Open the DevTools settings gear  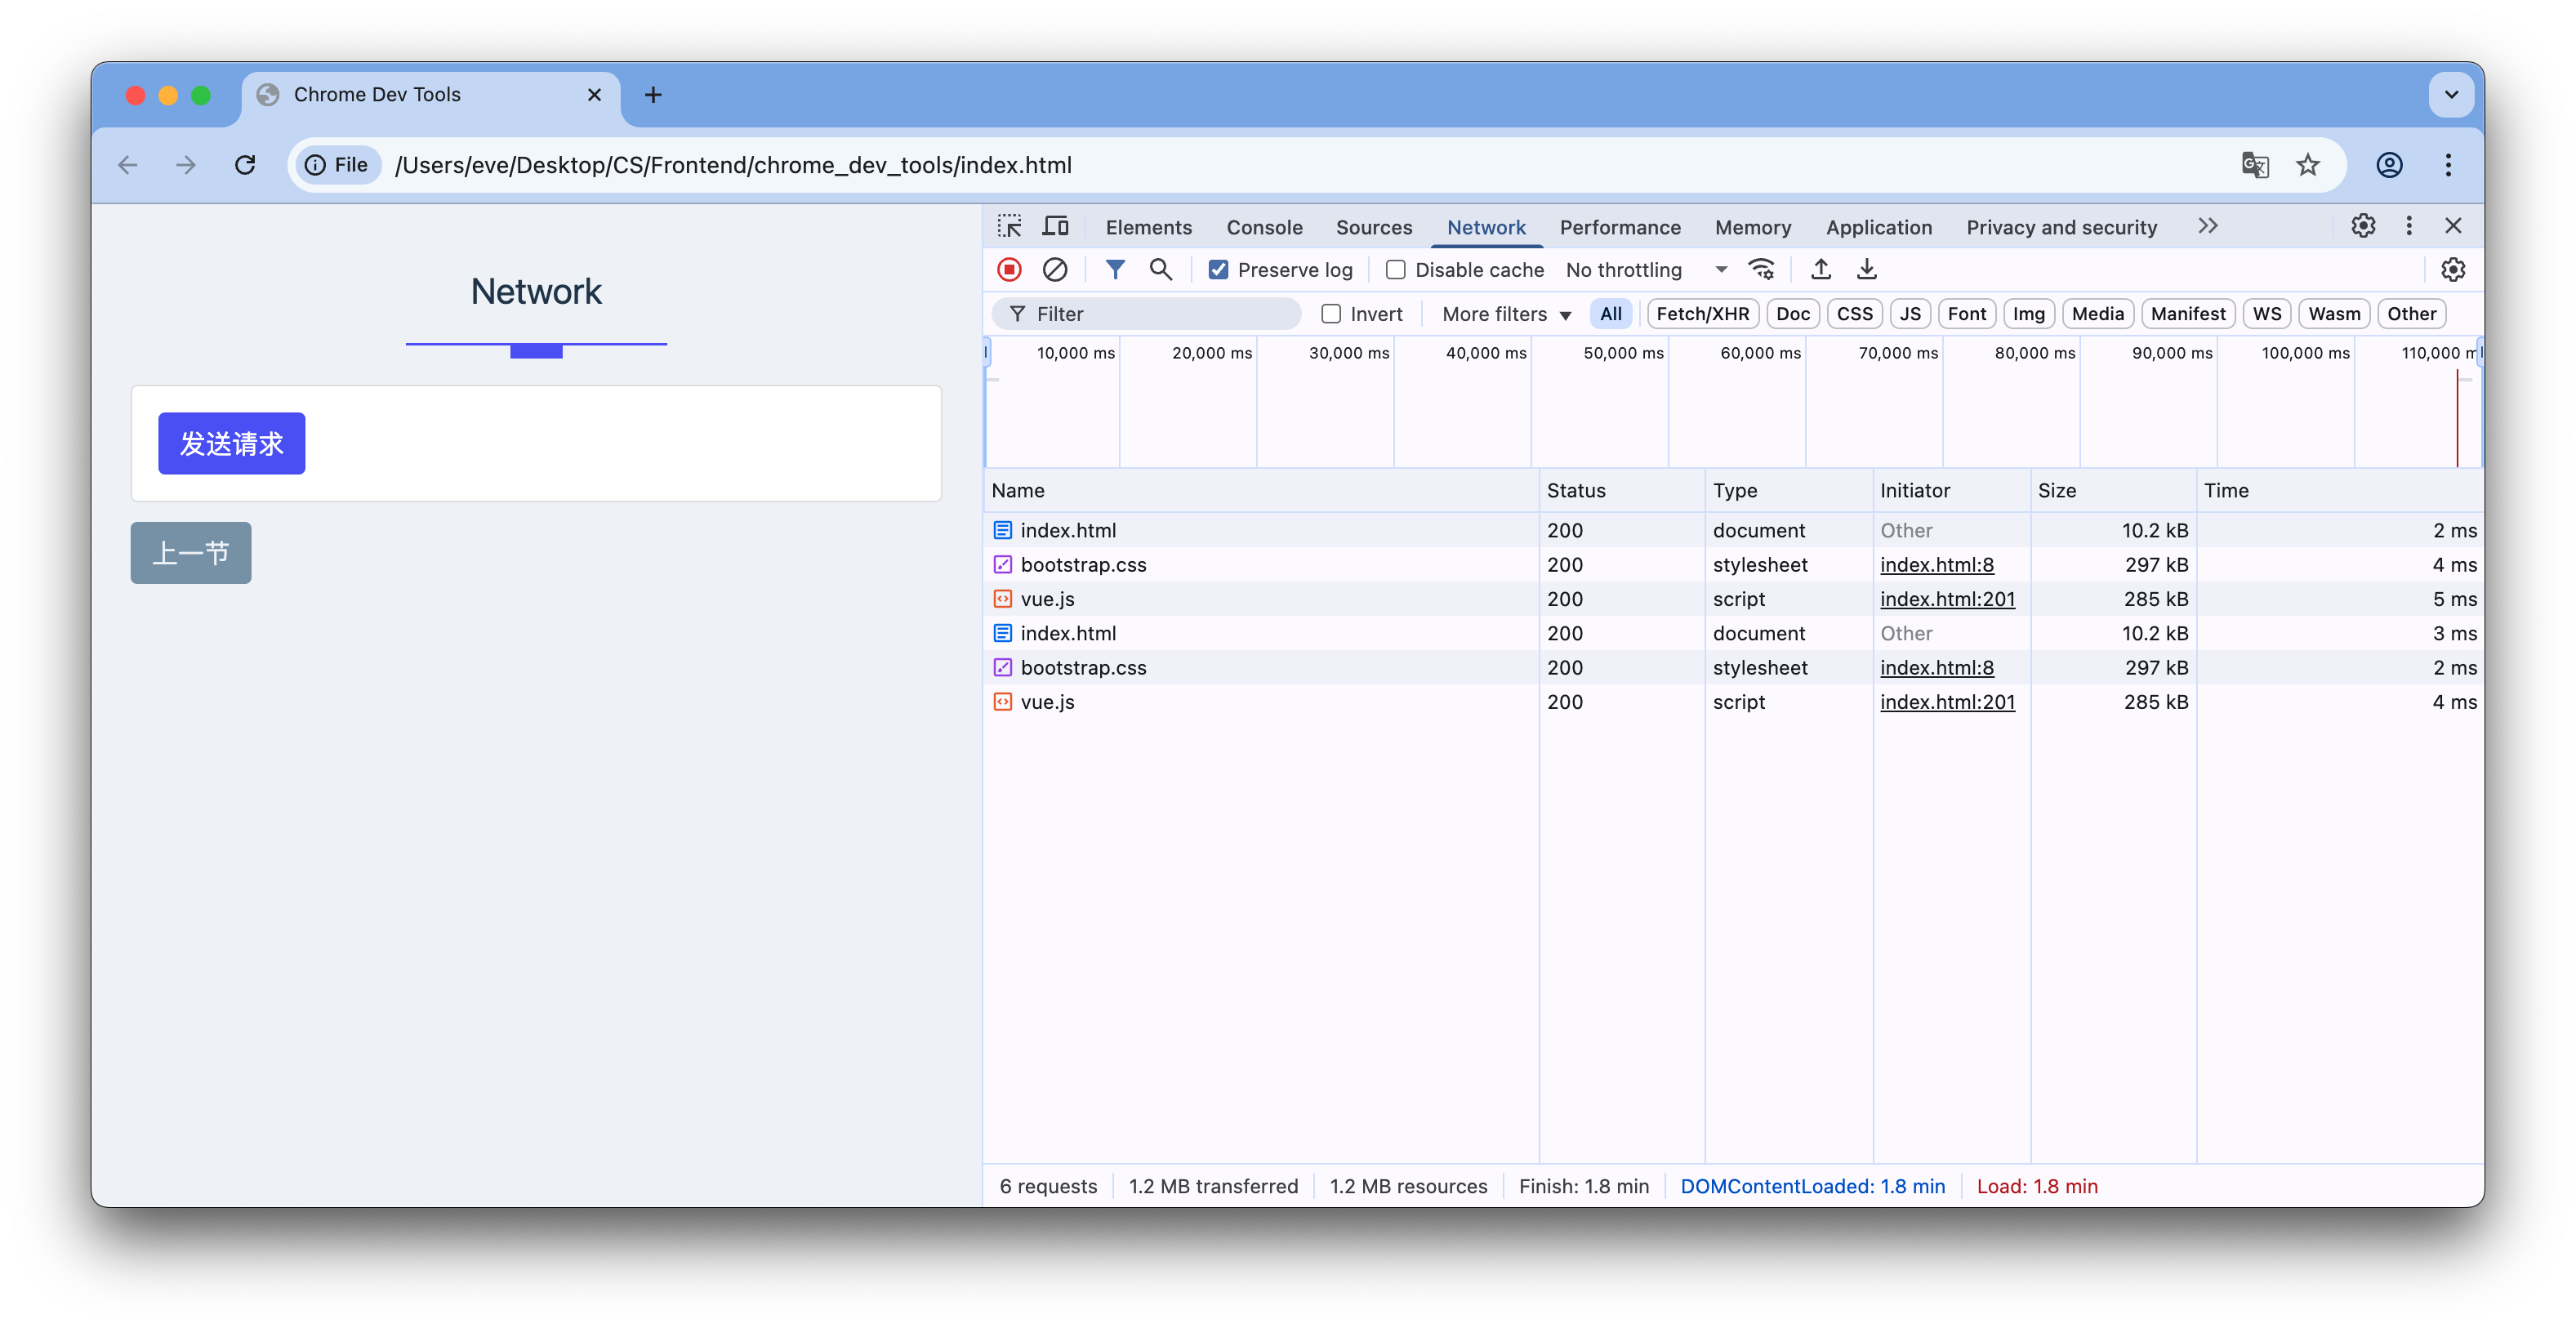click(2363, 226)
